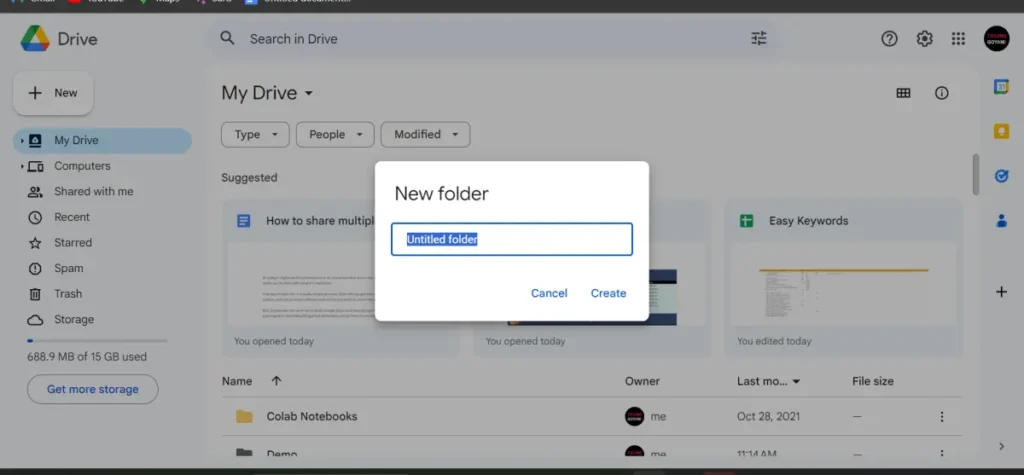
Task: Open Google Tasks in side panel
Action: point(1001,176)
